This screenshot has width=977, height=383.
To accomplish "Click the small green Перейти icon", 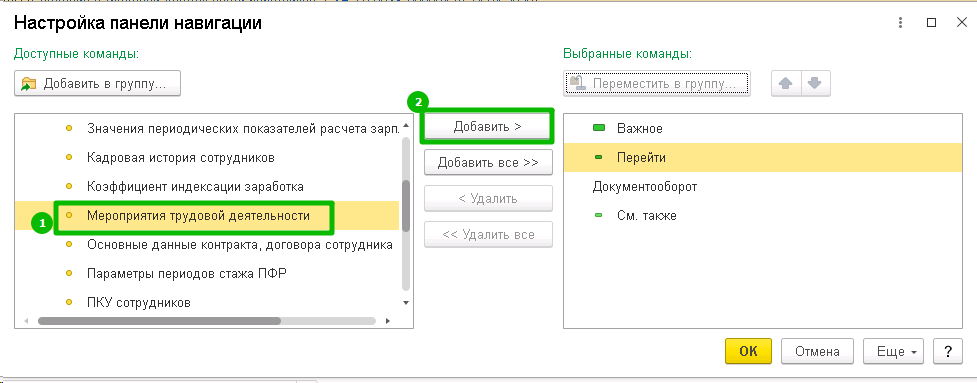I will (599, 158).
